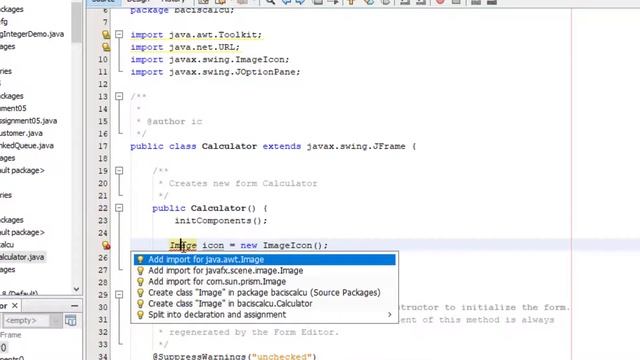Click new ImageIcon() in the editor
Viewport: 640px width, 360px height.
284,245
